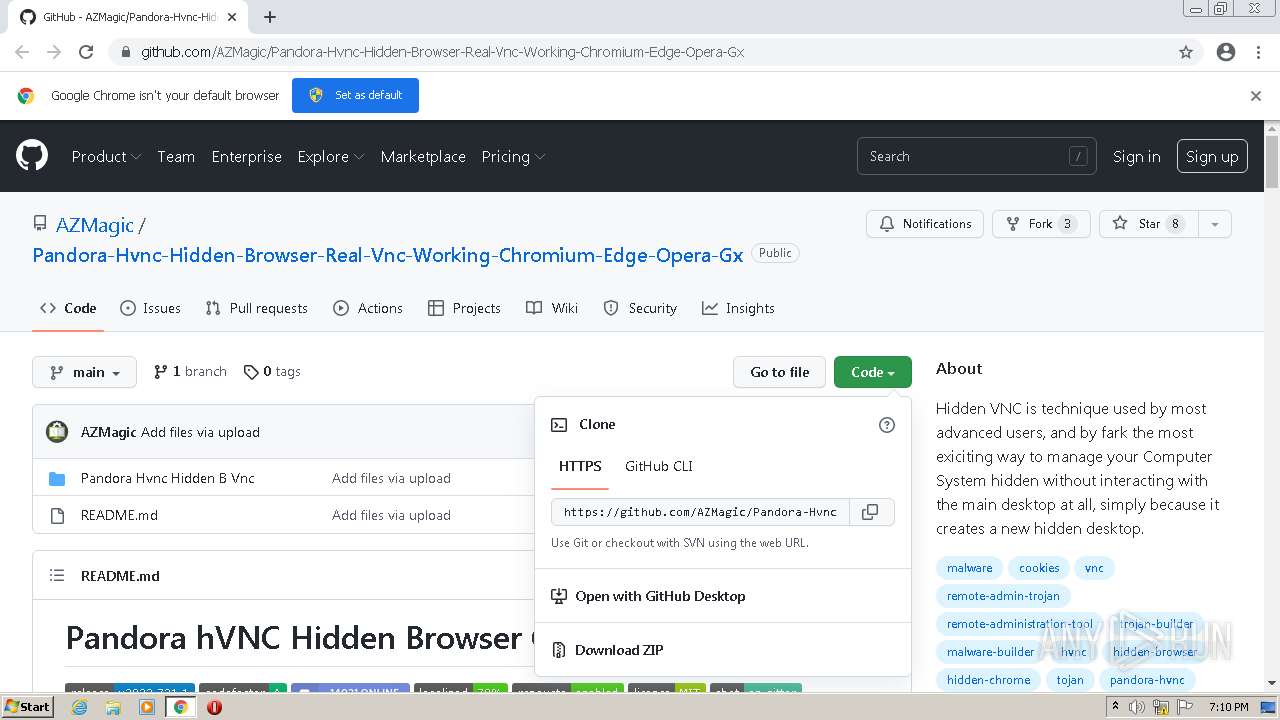Open the Pandora Hvnc Hidden B Vnc folder
This screenshot has width=1280, height=720.
pos(168,478)
